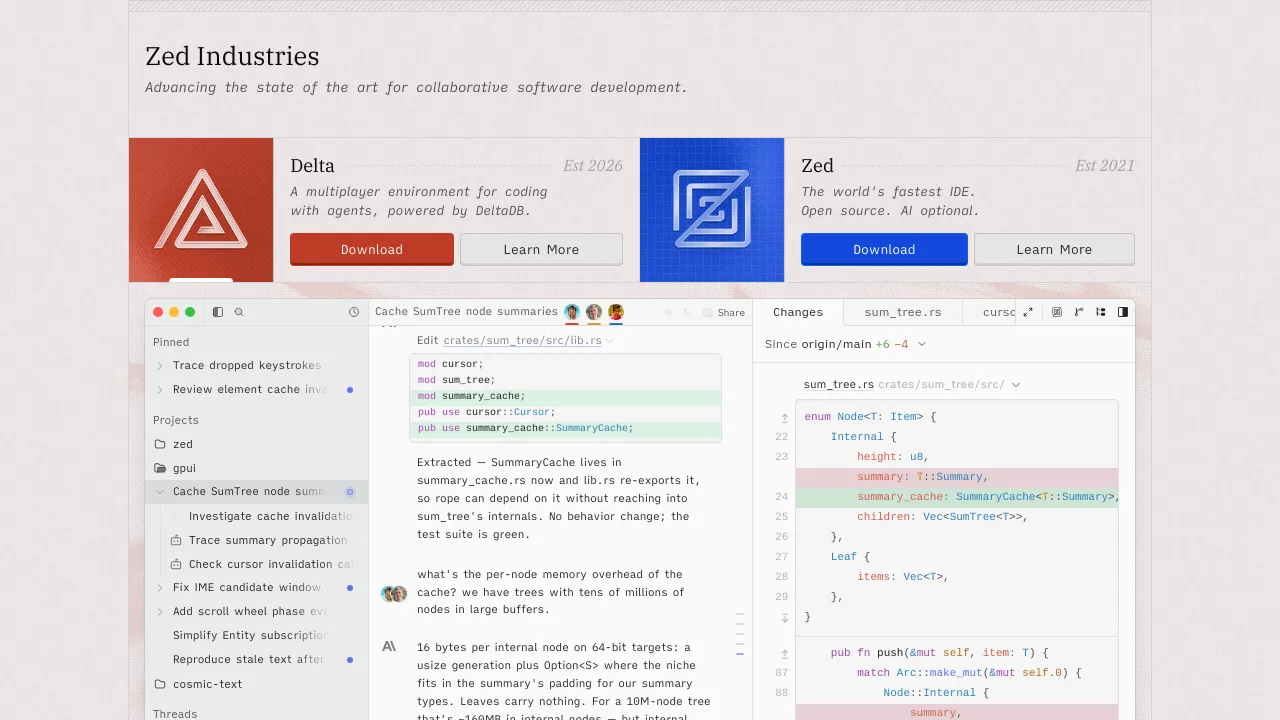
Task: Switch to the Changes tab
Action: point(798,312)
